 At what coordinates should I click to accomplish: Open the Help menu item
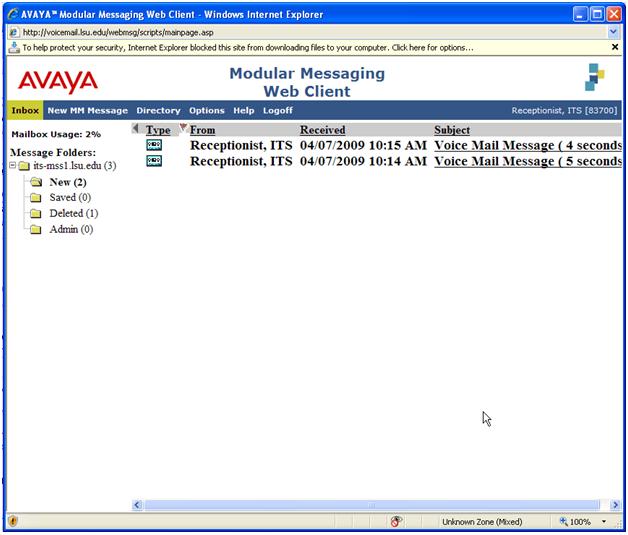[244, 111]
